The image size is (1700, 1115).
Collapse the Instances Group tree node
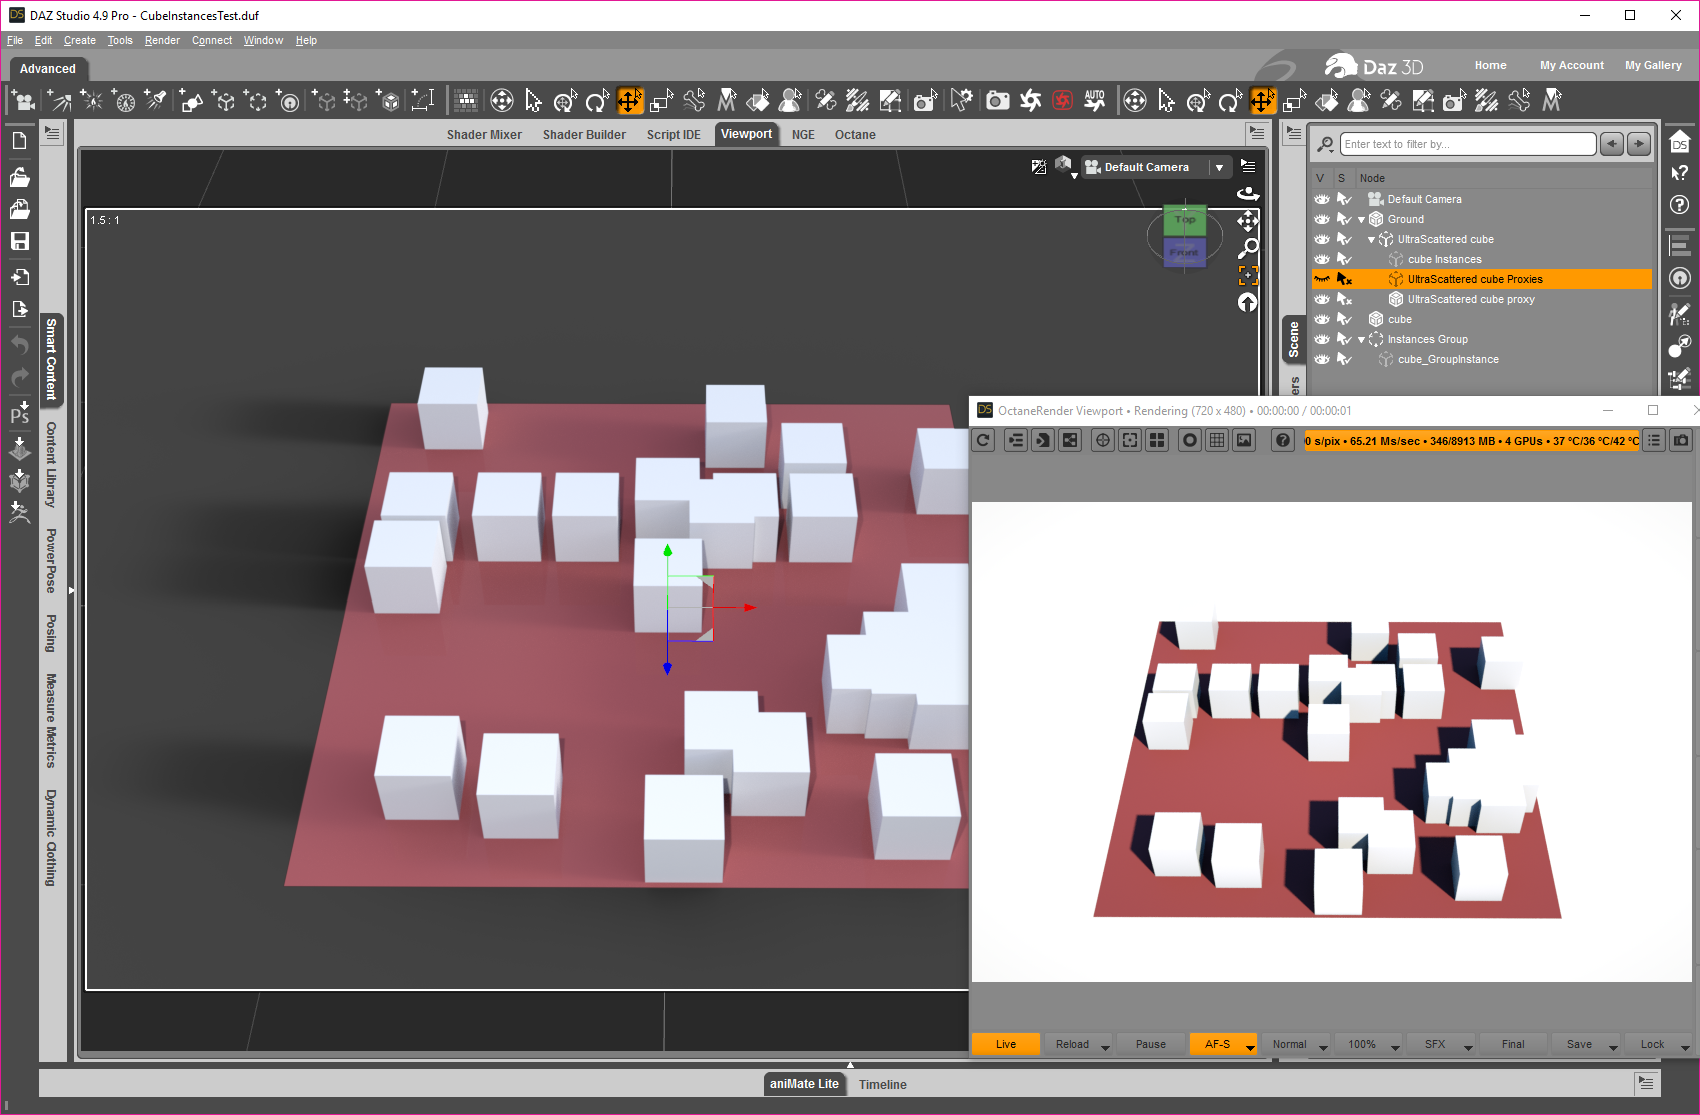1361,340
